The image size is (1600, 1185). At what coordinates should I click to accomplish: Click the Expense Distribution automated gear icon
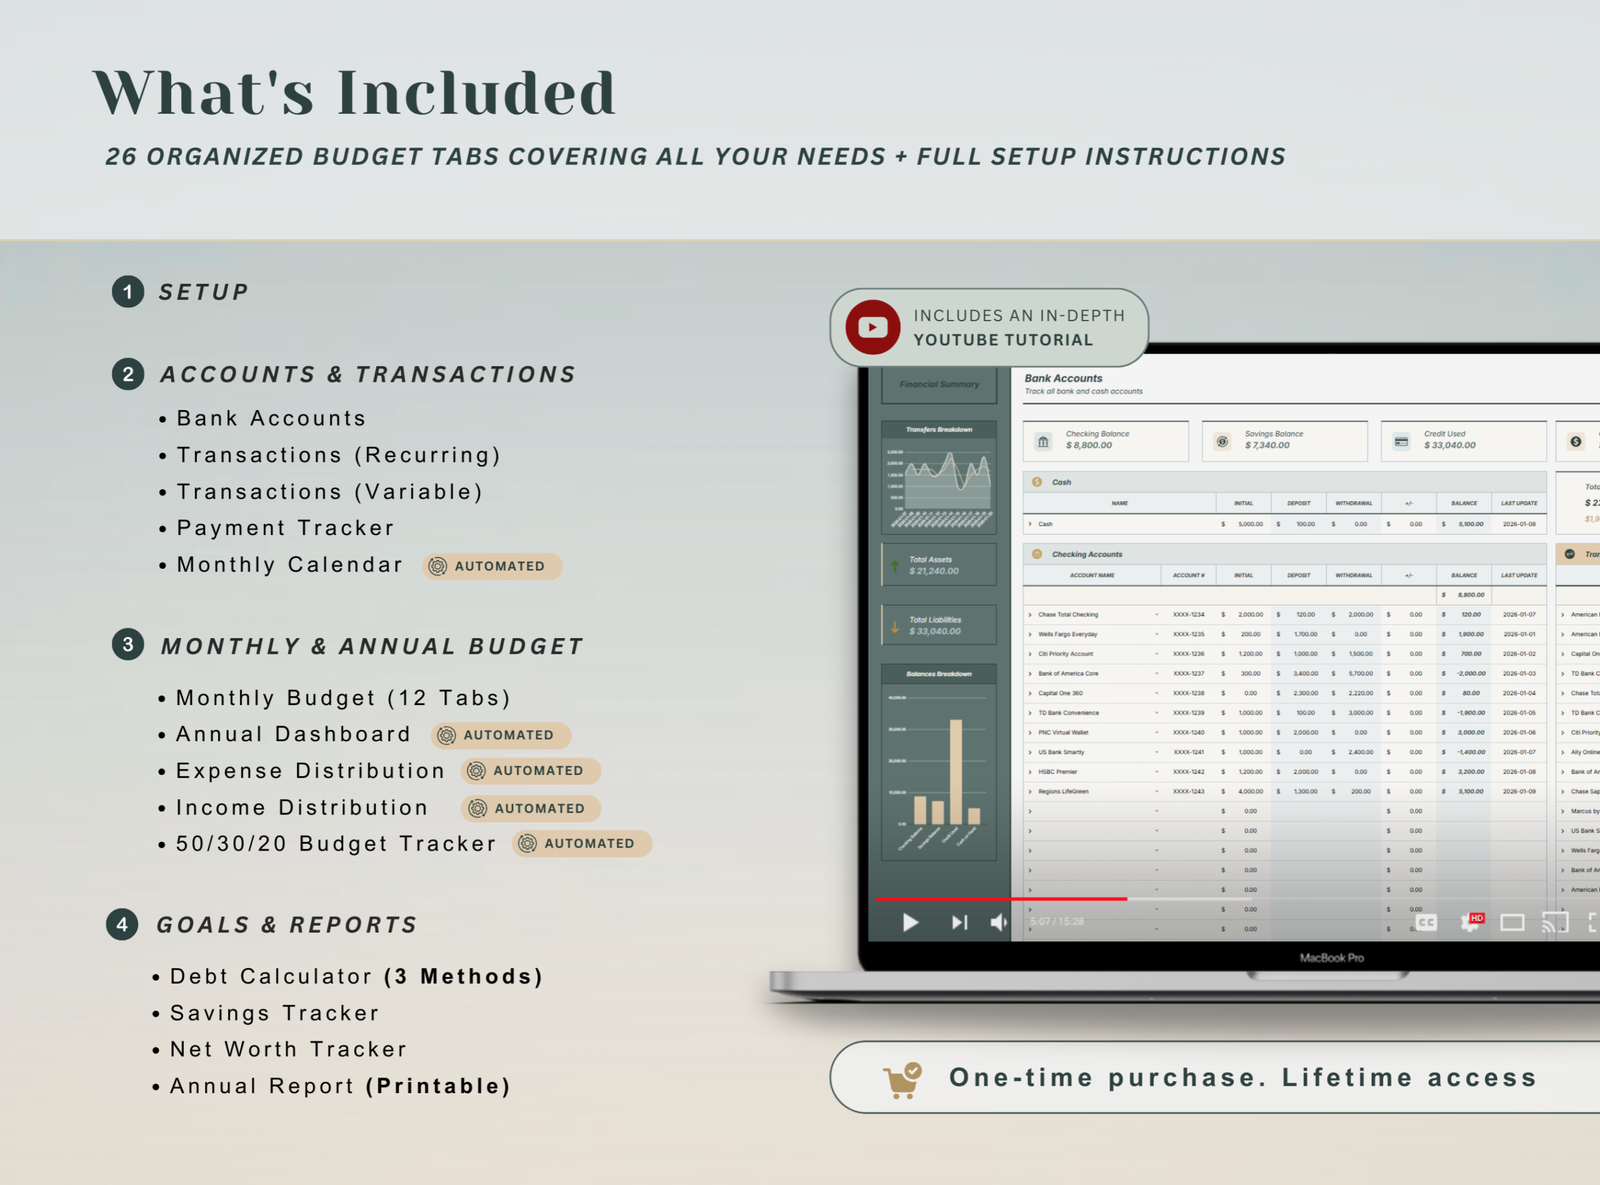[477, 771]
